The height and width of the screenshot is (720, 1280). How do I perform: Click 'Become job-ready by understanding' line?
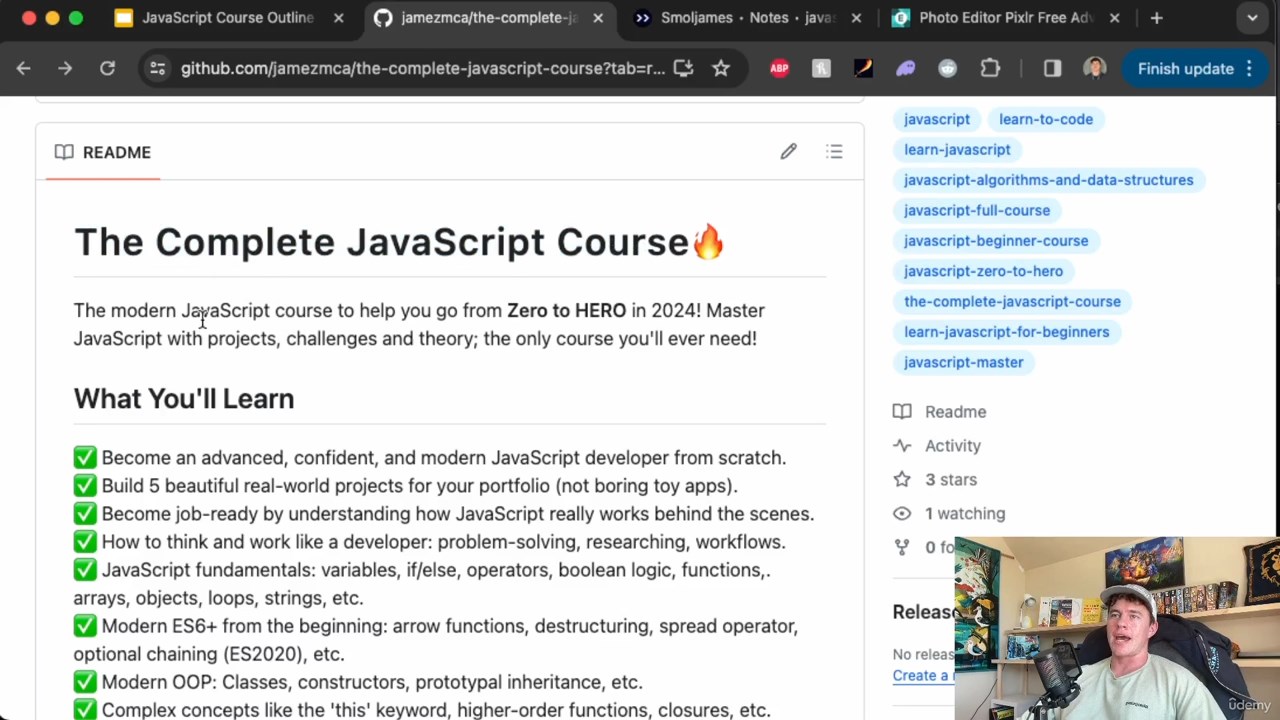pos(444,513)
